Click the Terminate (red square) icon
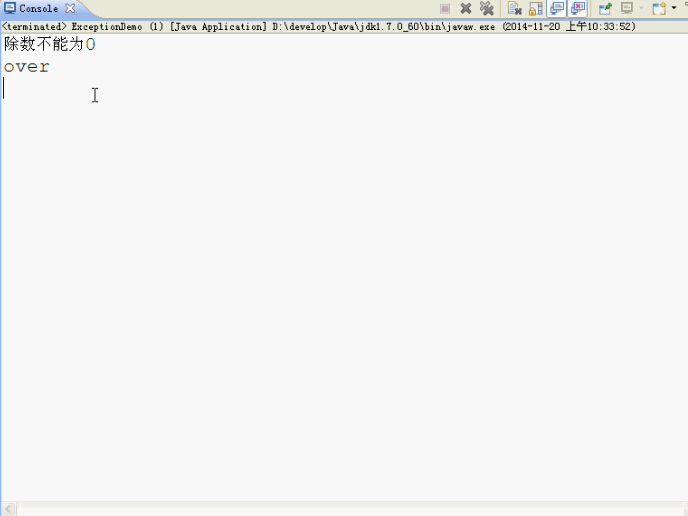This screenshot has width=688, height=516. (x=445, y=9)
